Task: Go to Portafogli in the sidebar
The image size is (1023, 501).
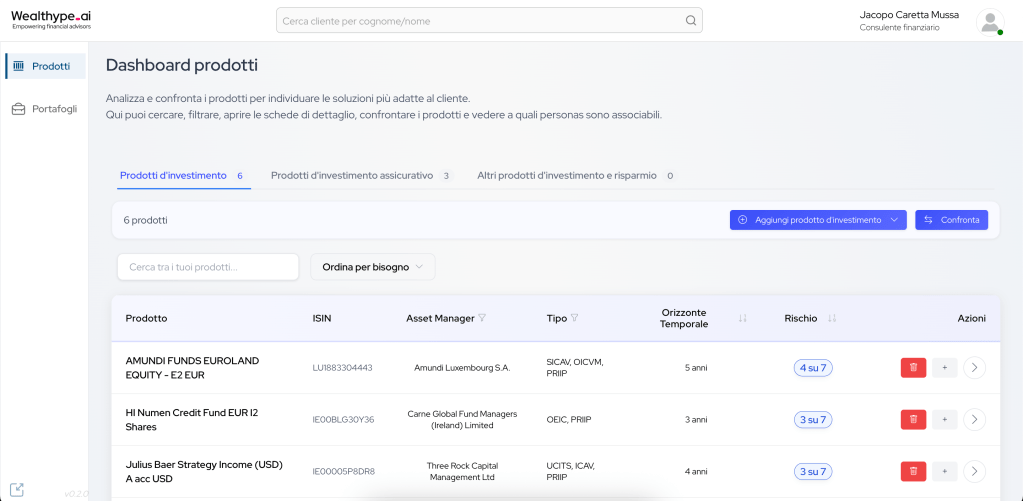Action: (x=45, y=109)
